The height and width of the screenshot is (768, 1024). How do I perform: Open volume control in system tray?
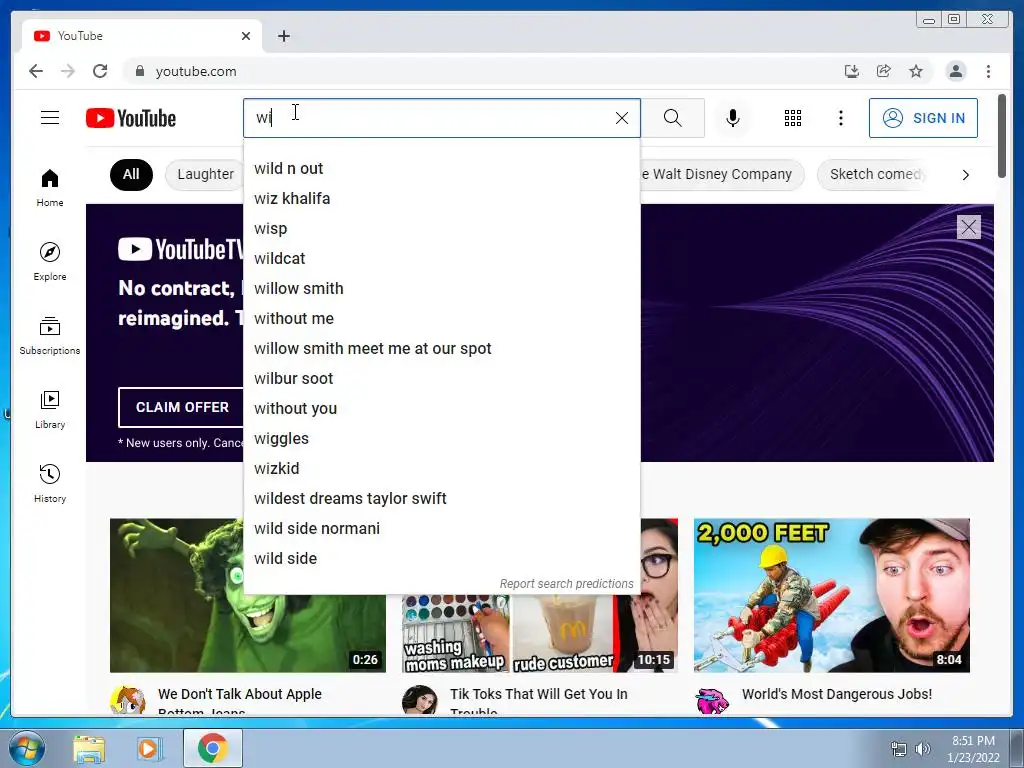(x=922, y=749)
